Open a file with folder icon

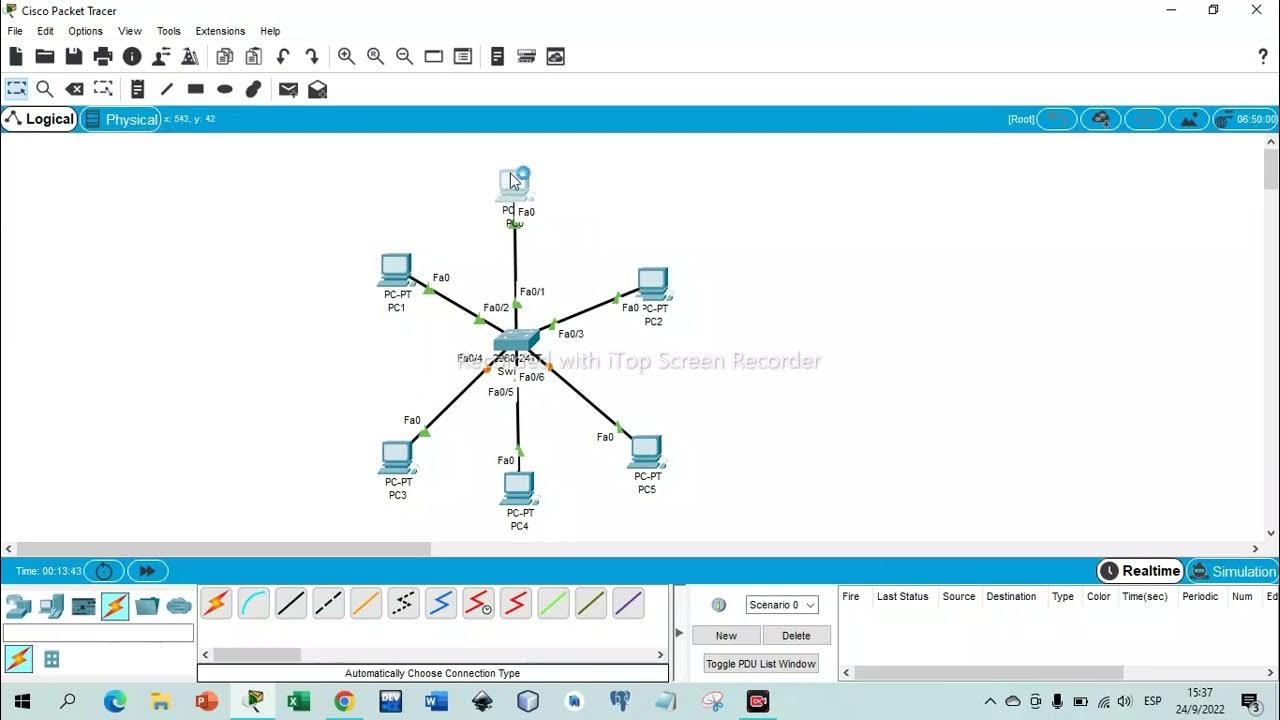[x=45, y=57]
